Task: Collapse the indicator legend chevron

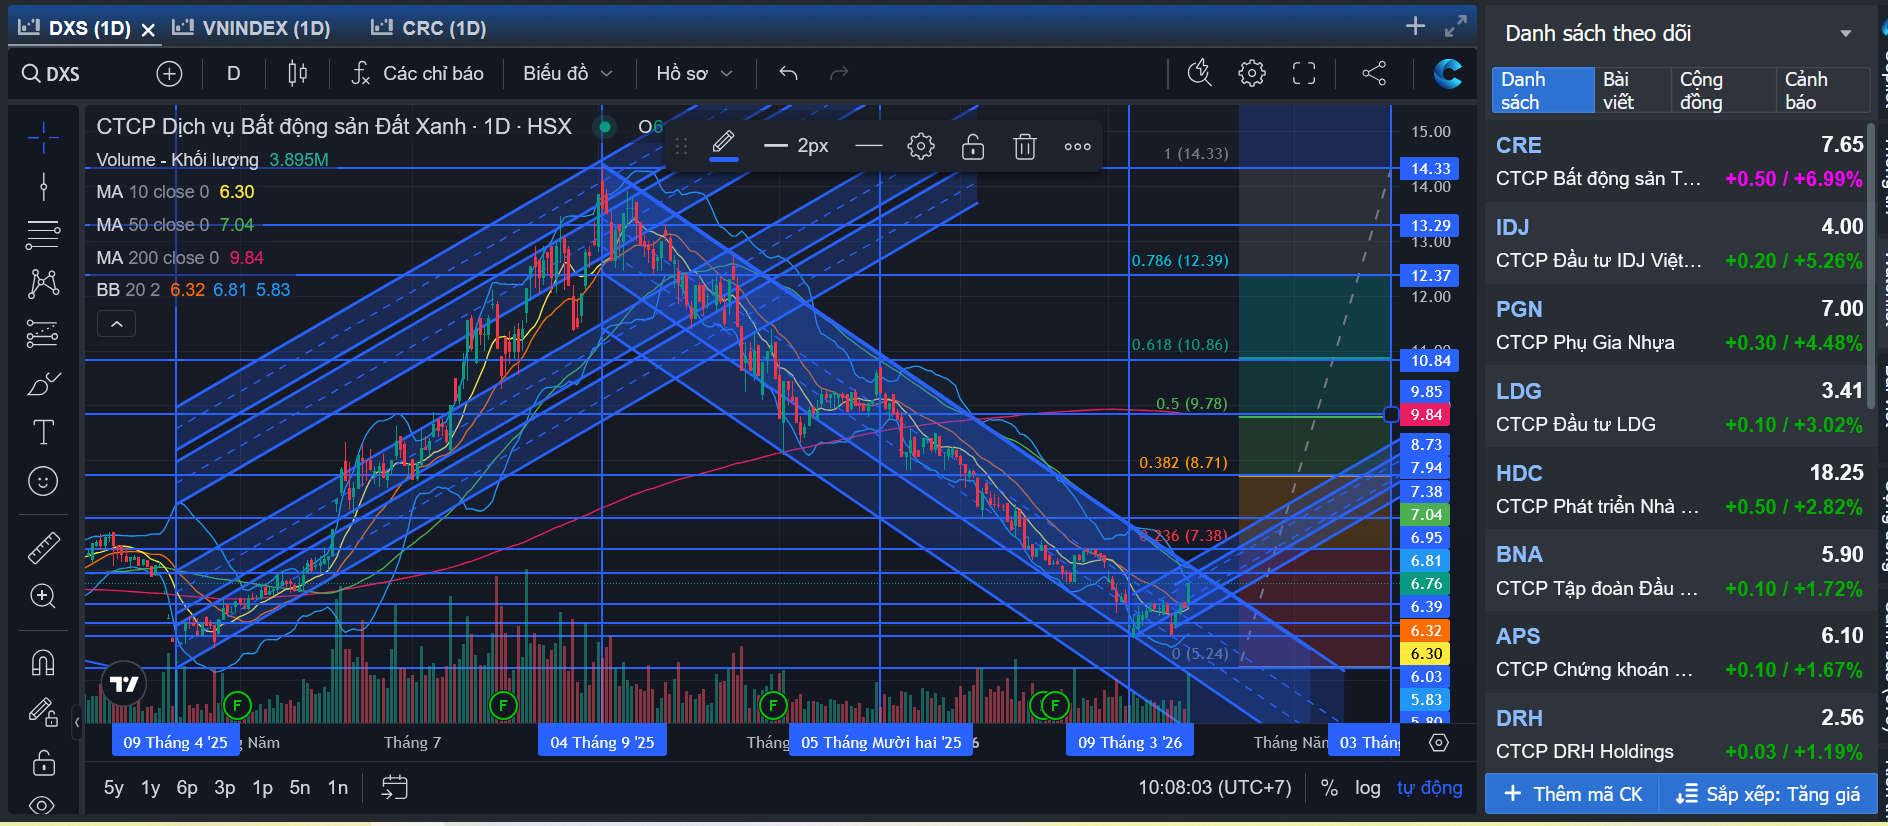Action: pyautogui.click(x=116, y=324)
